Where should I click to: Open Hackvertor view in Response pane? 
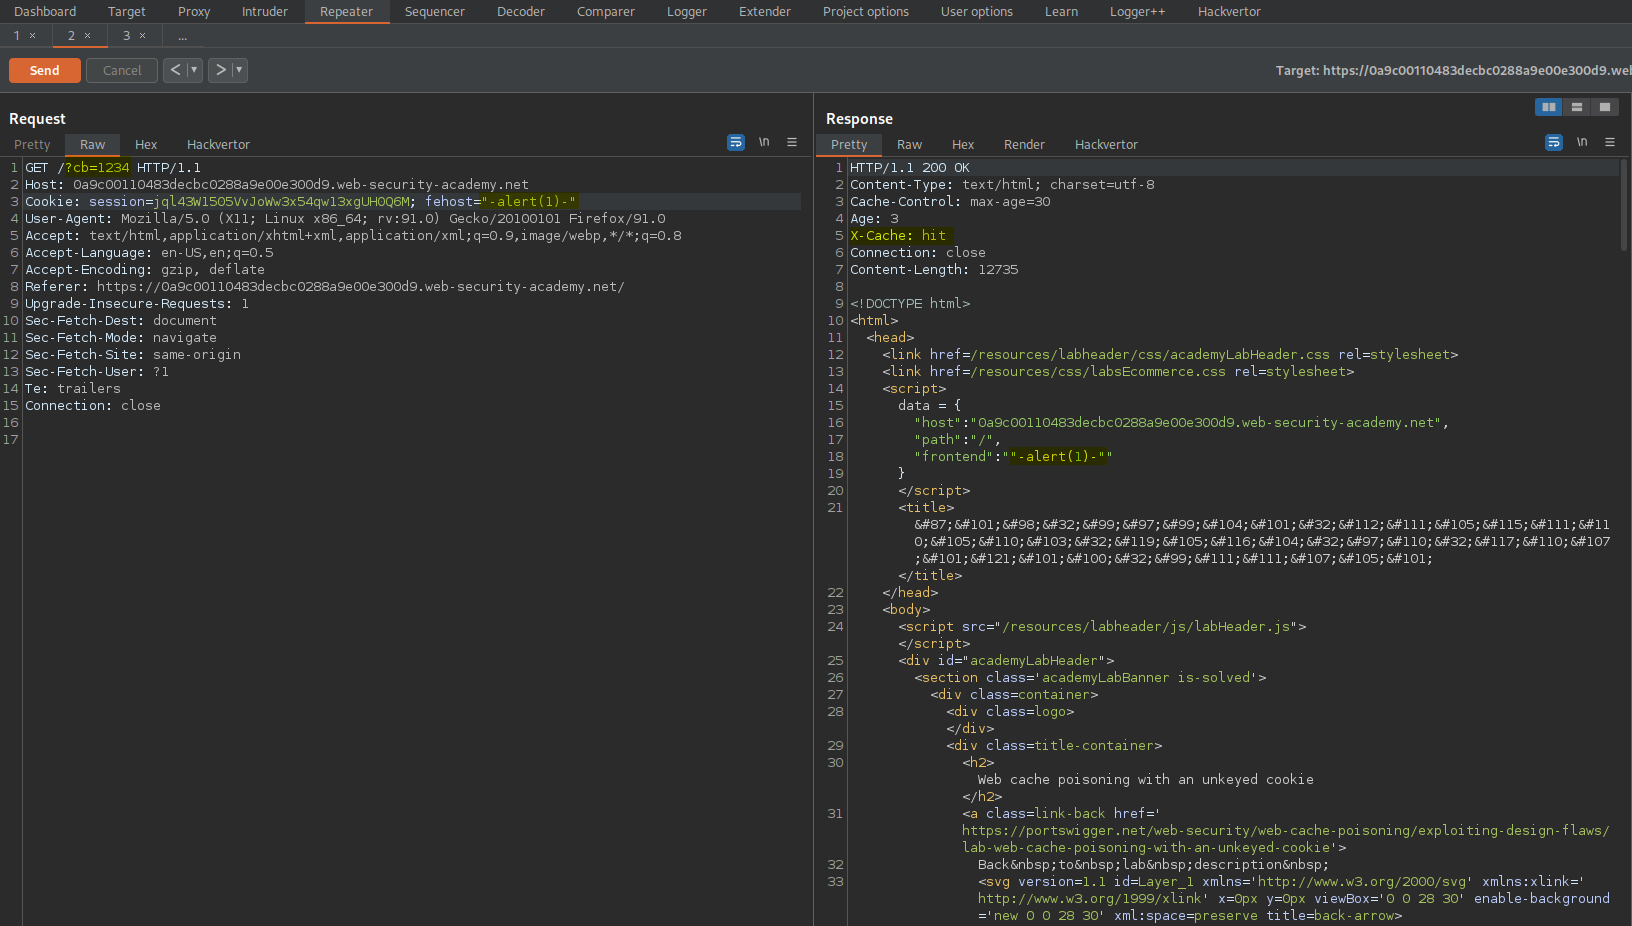pyautogui.click(x=1106, y=145)
